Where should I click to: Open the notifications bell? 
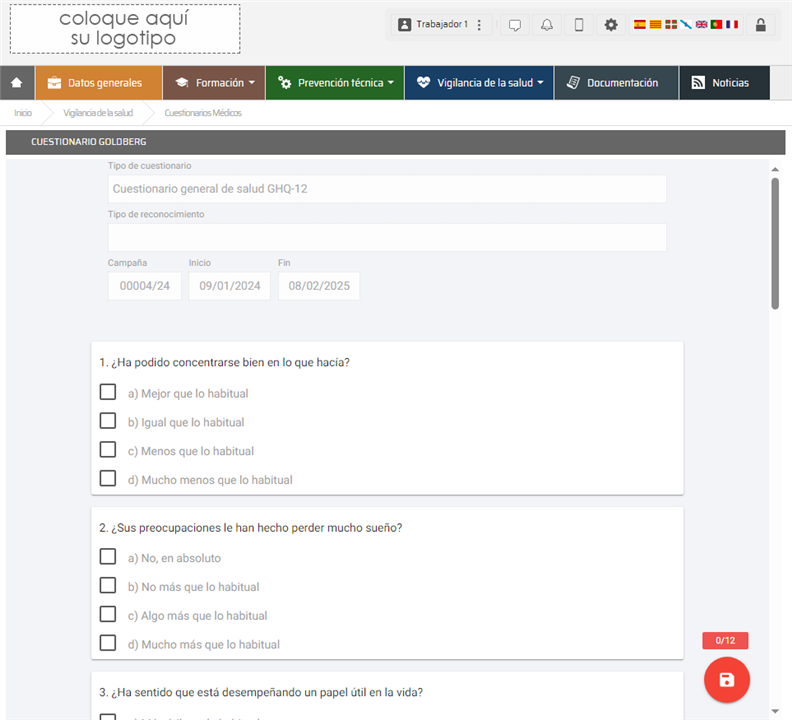(x=547, y=25)
